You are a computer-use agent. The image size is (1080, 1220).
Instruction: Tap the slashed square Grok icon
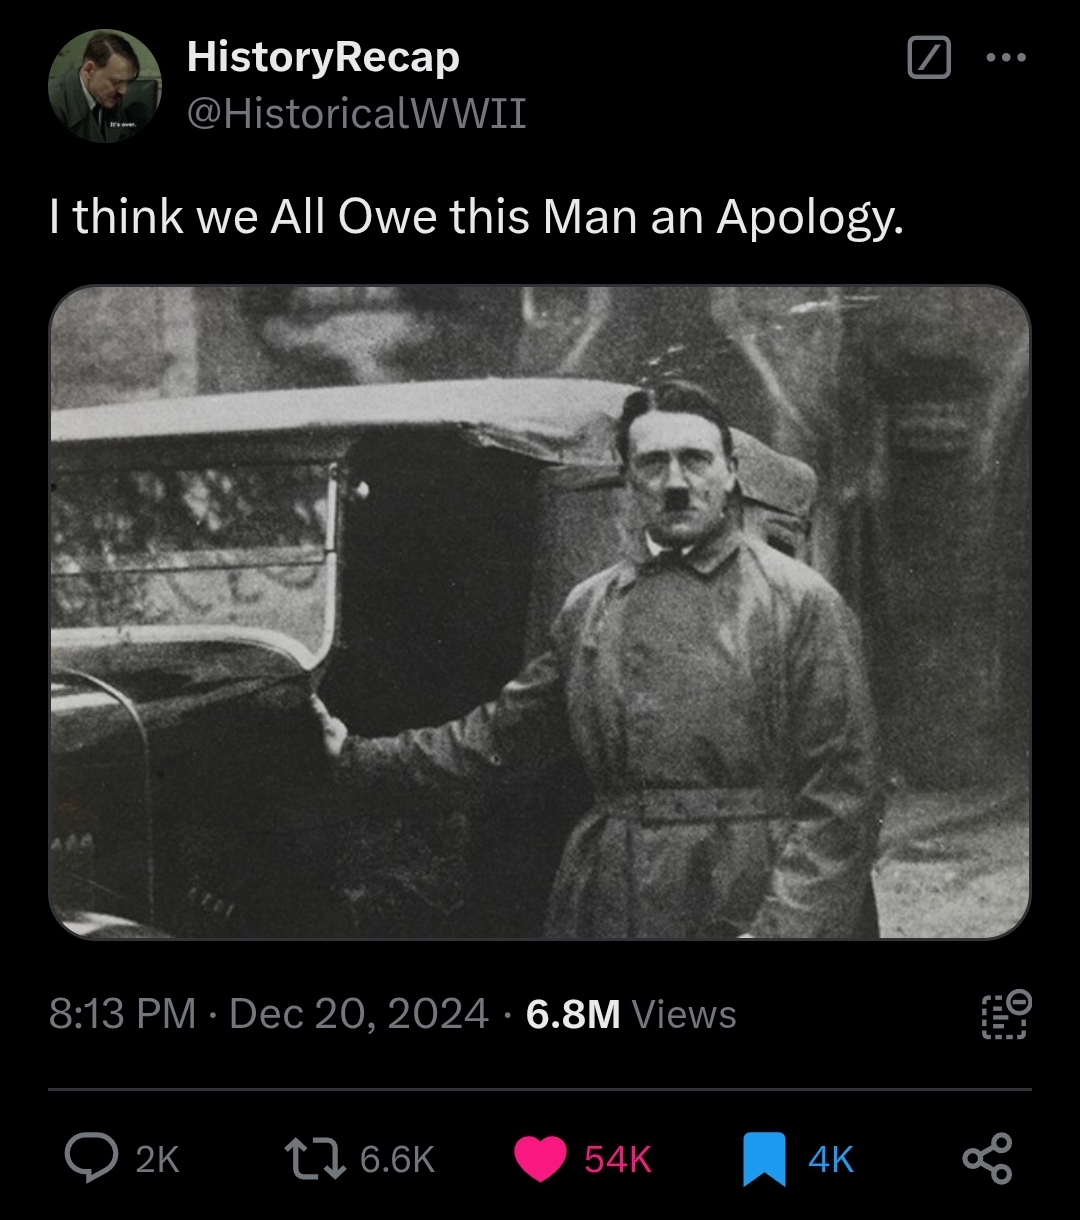pos(928,58)
